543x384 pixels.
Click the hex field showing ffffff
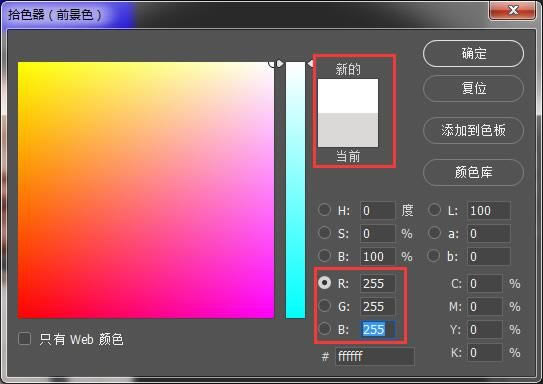(x=375, y=356)
